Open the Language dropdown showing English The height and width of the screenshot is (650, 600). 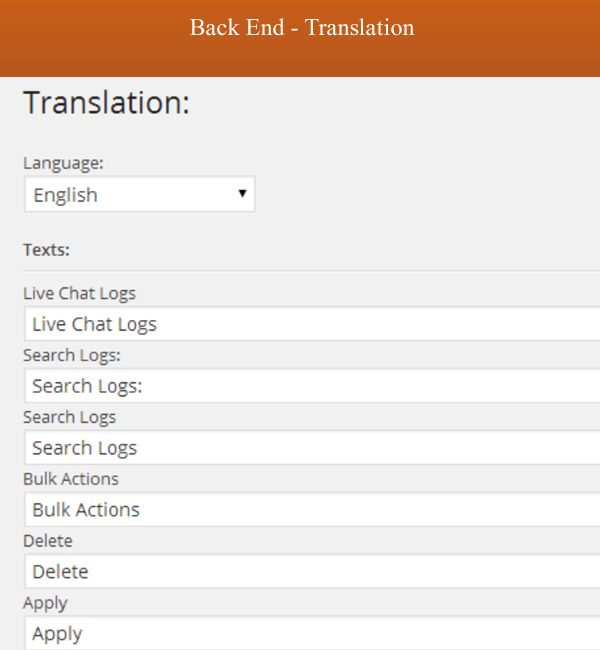(140, 194)
